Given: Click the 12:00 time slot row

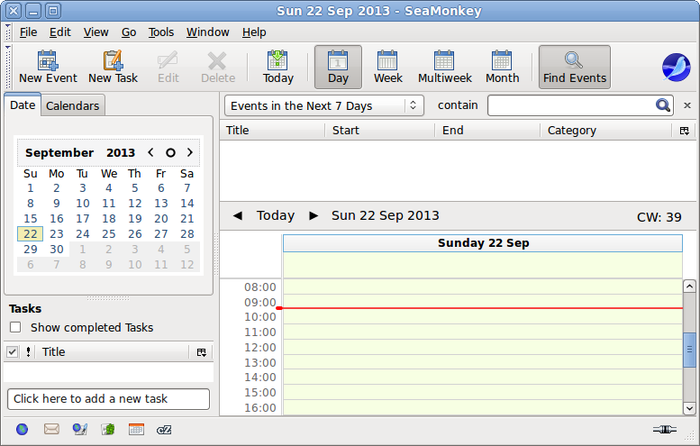Looking at the screenshot, I should tap(483, 347).
